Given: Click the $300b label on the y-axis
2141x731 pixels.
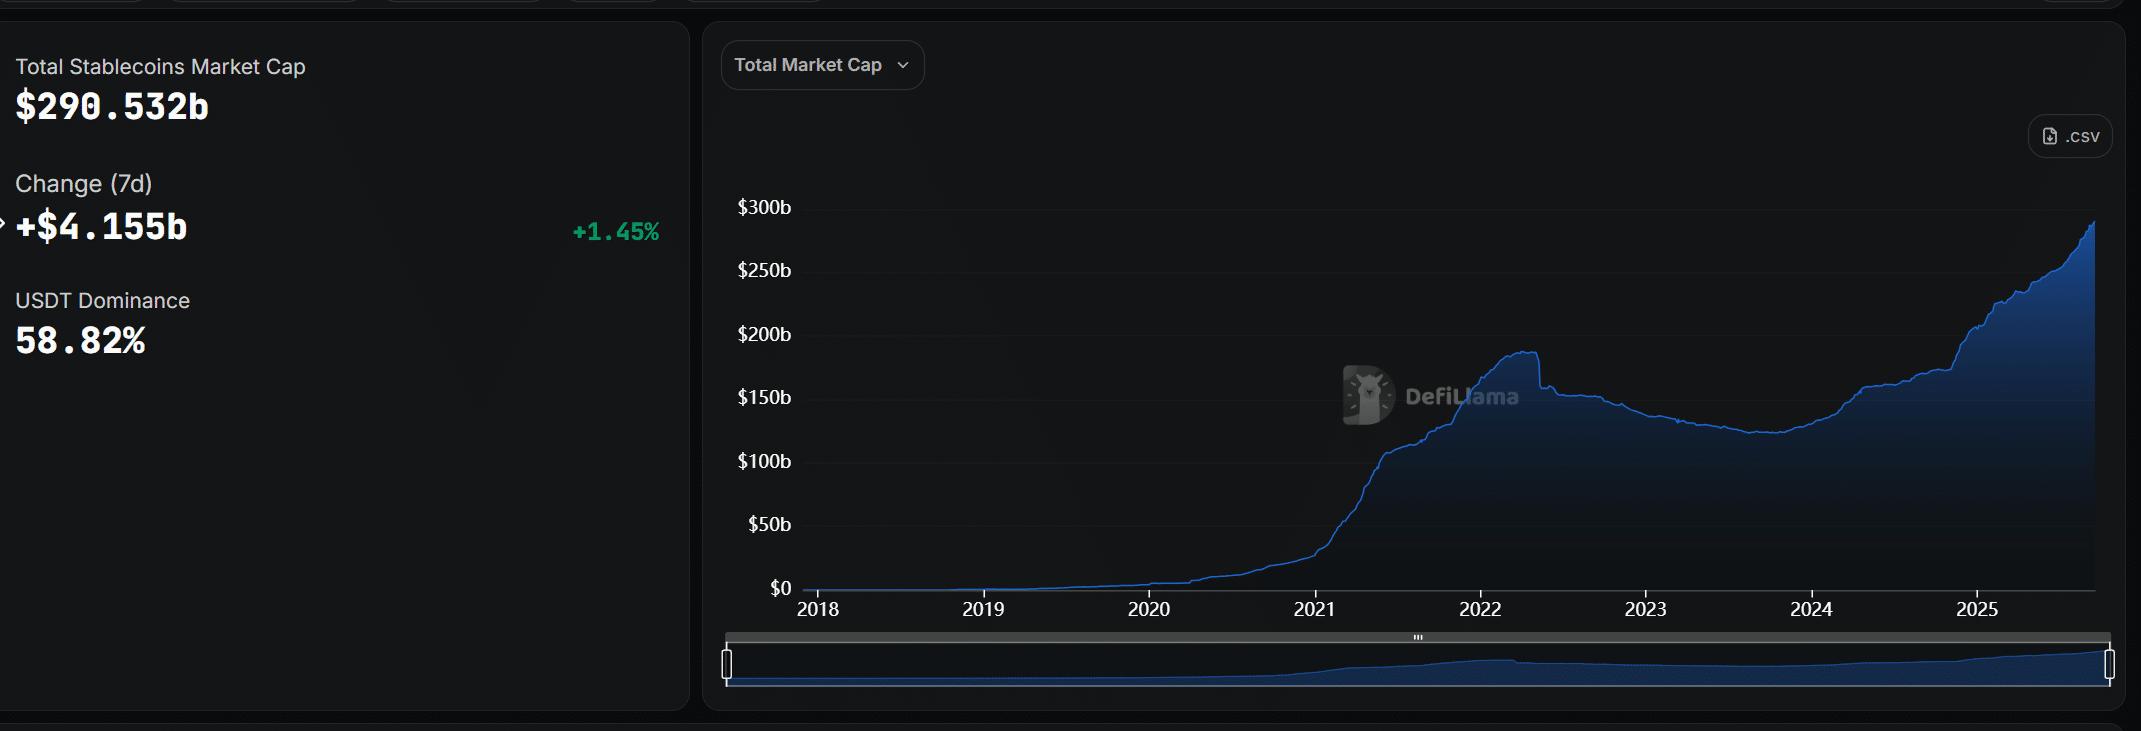Looking at the screenshot, I should [764, 207].
